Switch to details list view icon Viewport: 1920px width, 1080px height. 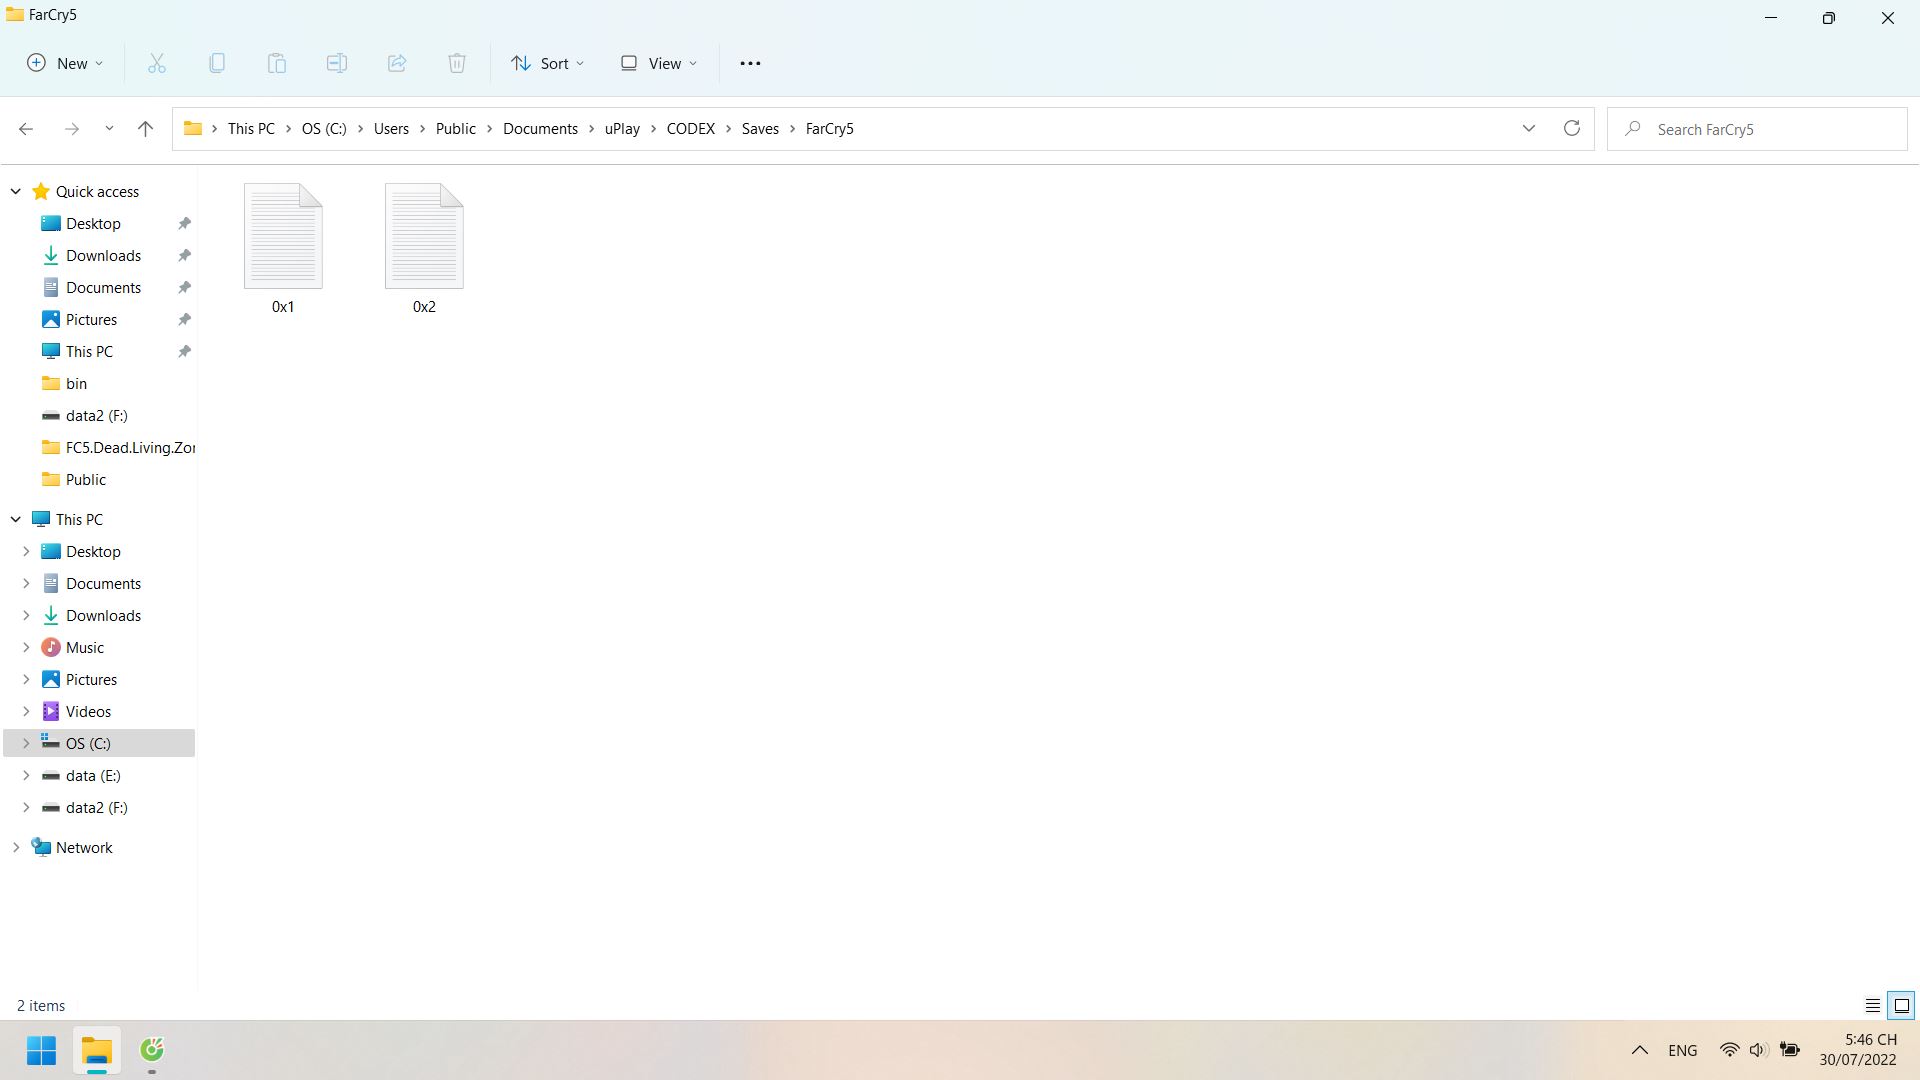click(1873, 1006)
